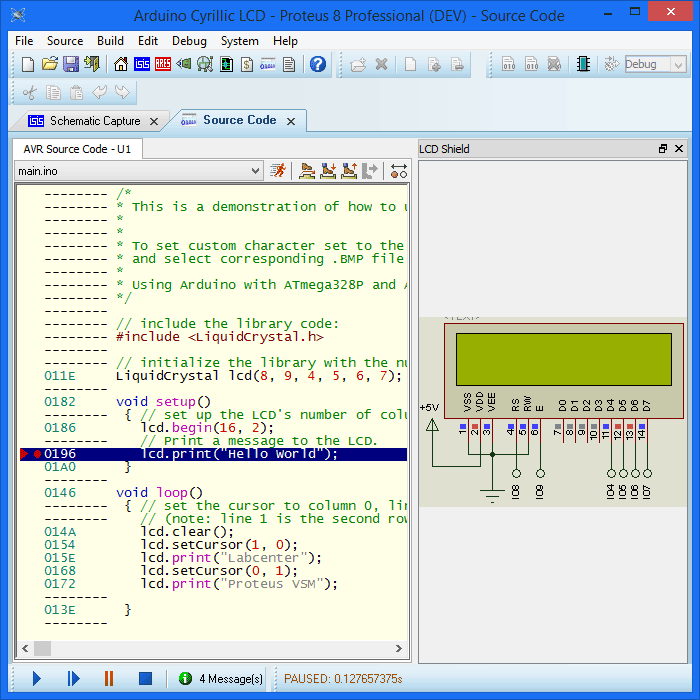Close the LCD Shield panel
Viewport: 700px width, 700px height.
[x=679, y=149]
